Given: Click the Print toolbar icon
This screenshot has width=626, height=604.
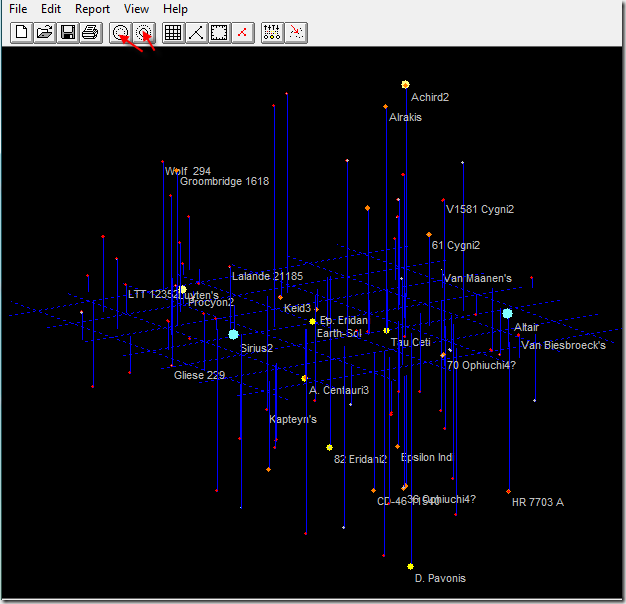Looking at the screenshot, I should (90, 33).
